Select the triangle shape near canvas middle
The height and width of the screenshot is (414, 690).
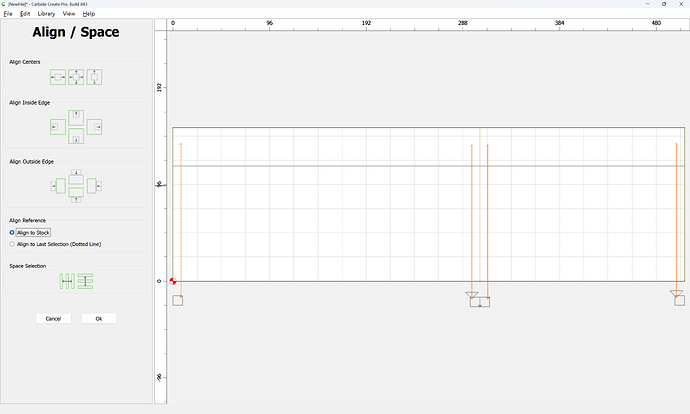[x=472, y=295]
